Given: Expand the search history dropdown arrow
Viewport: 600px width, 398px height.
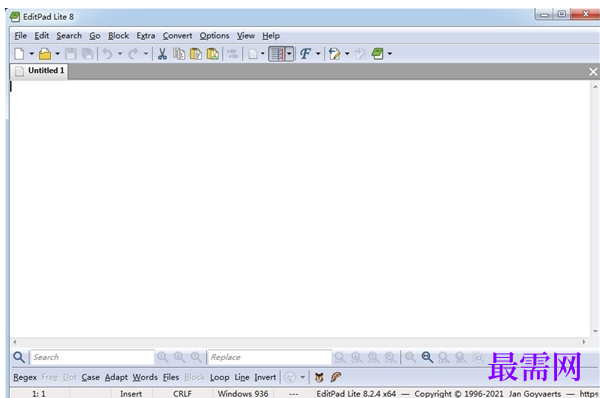Looking at the screenshot, I should click(302, 377).
